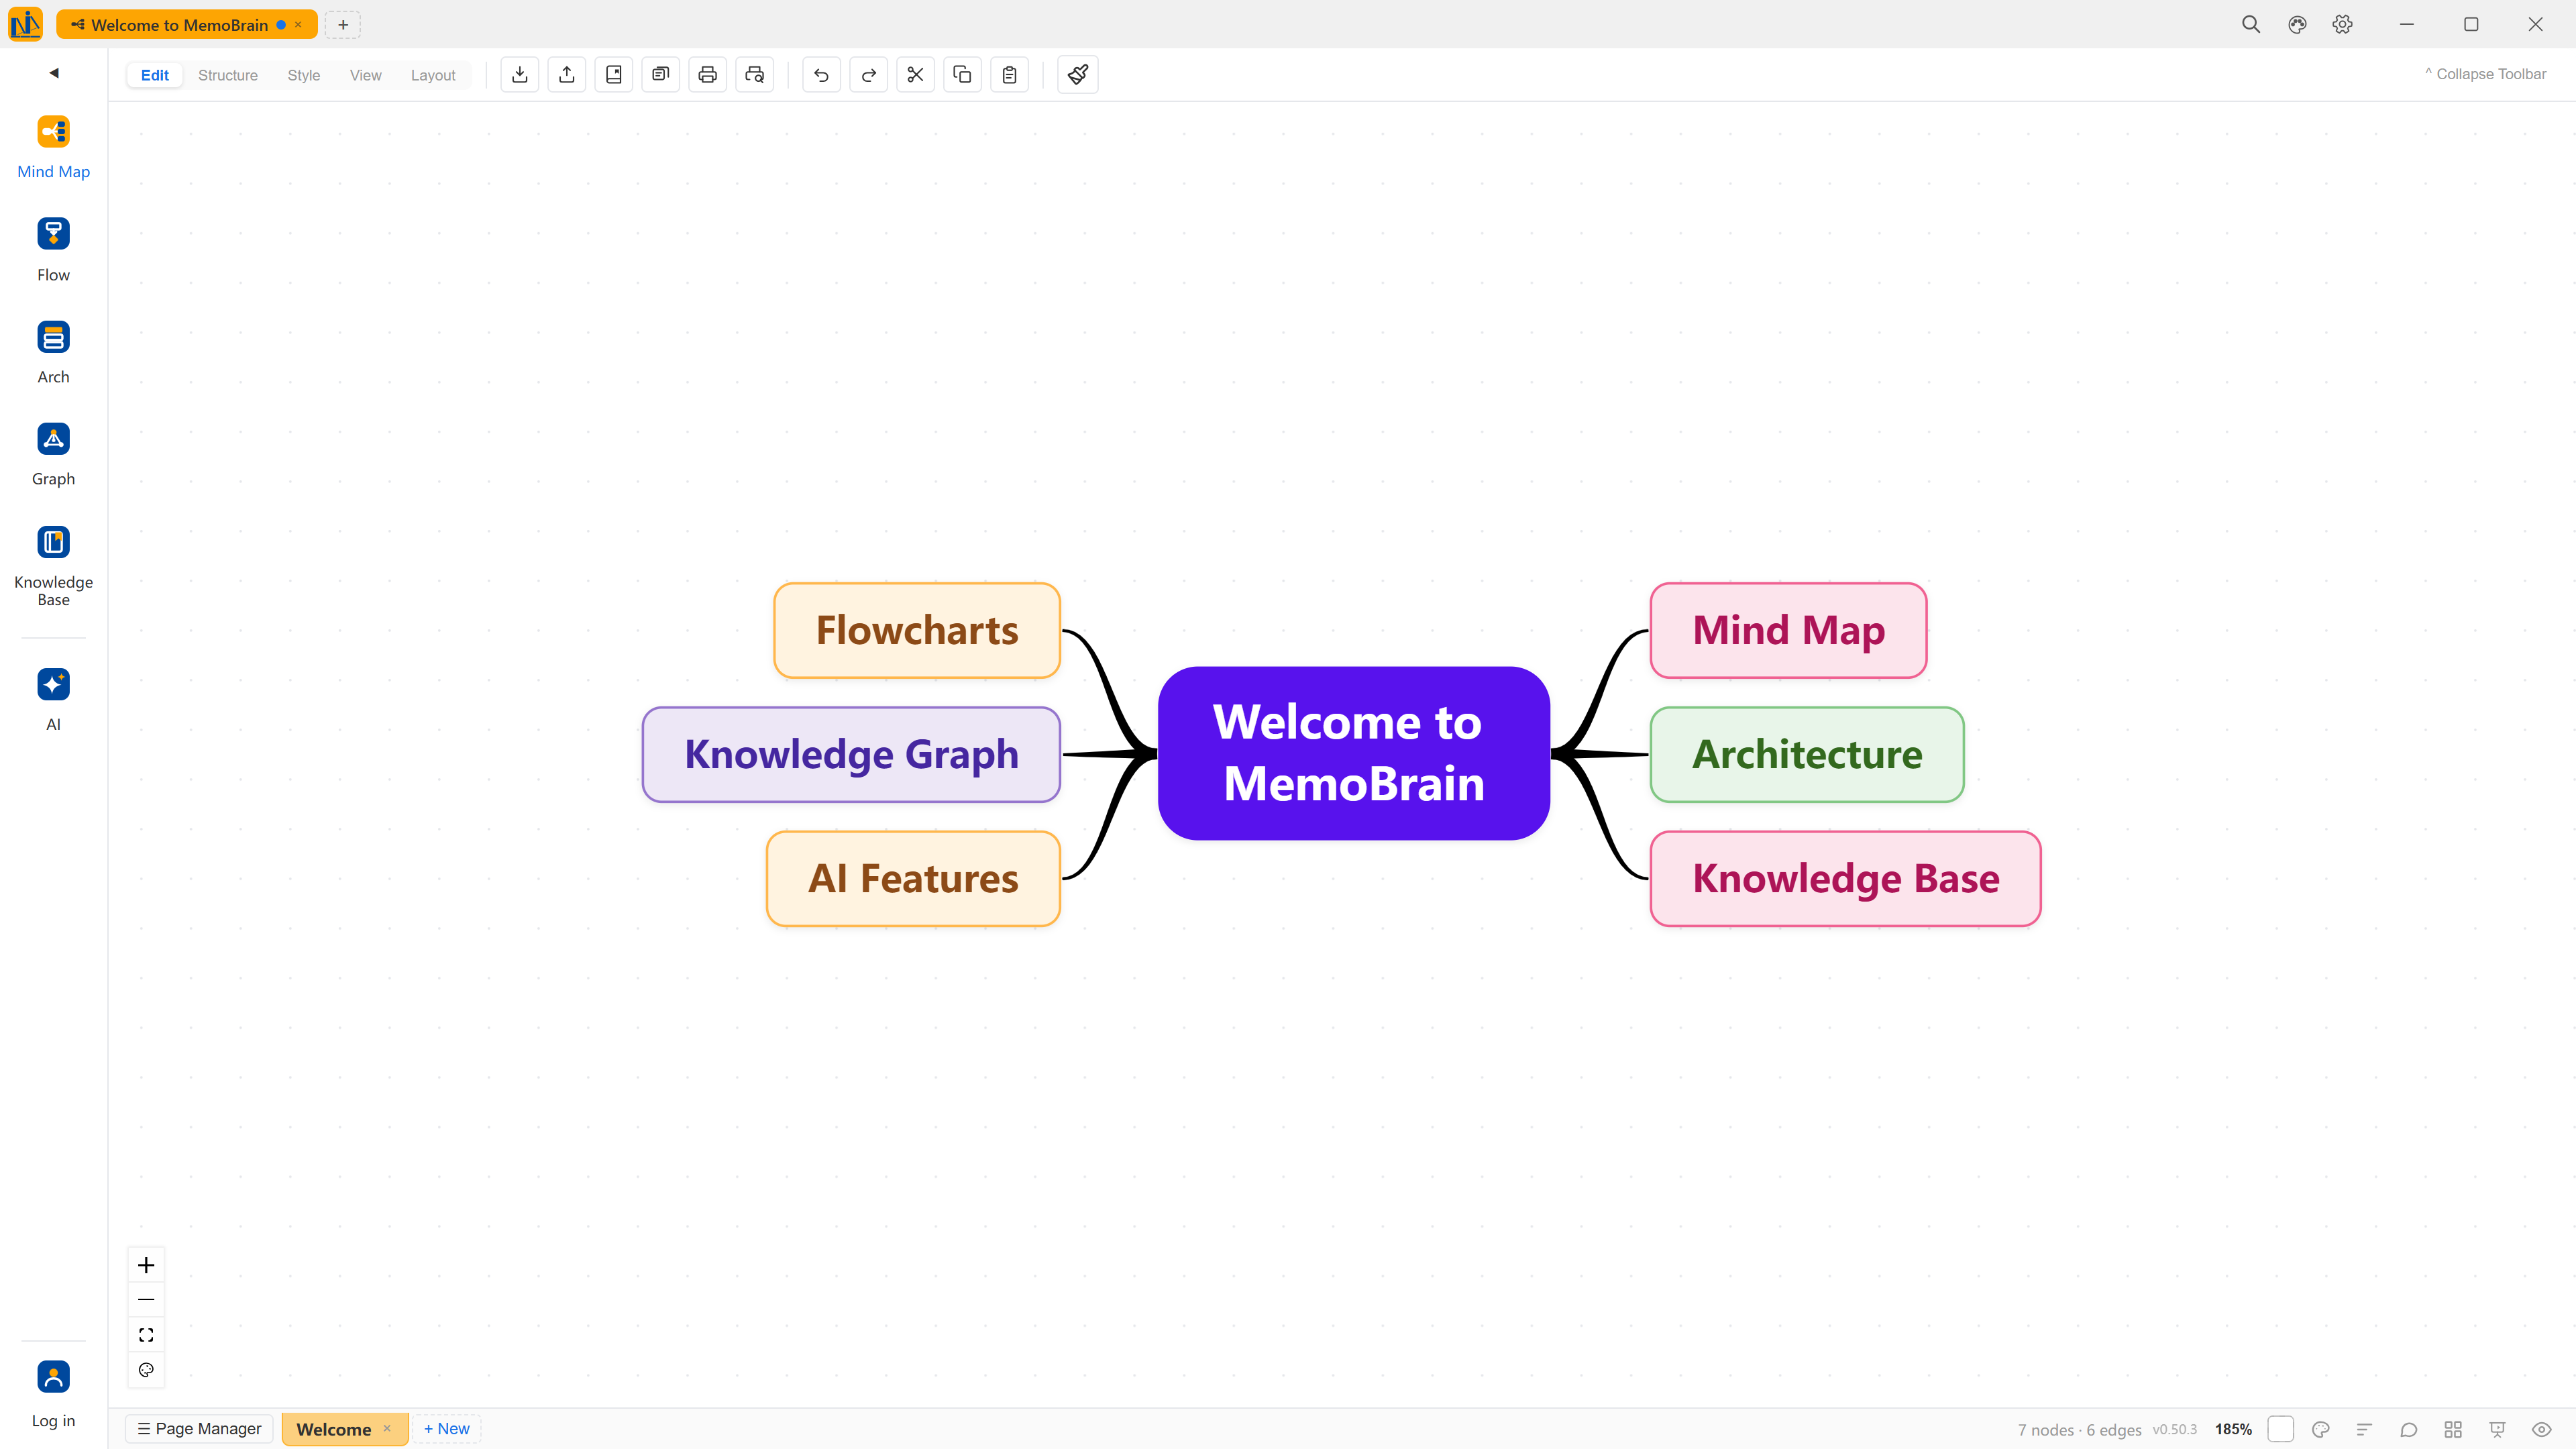
Task: Open the Arch sidebar tool
Action: [x=53, y=352]
